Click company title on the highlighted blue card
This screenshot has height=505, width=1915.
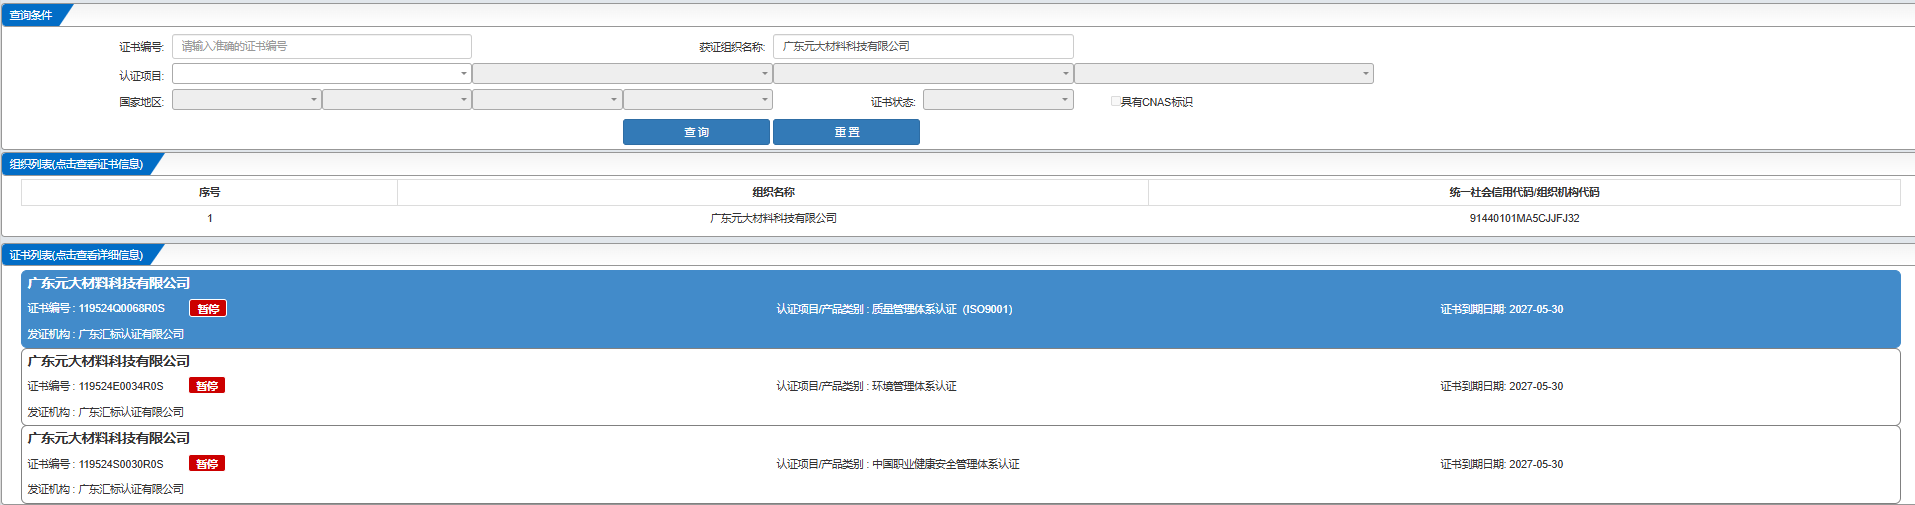click(108, 283)
